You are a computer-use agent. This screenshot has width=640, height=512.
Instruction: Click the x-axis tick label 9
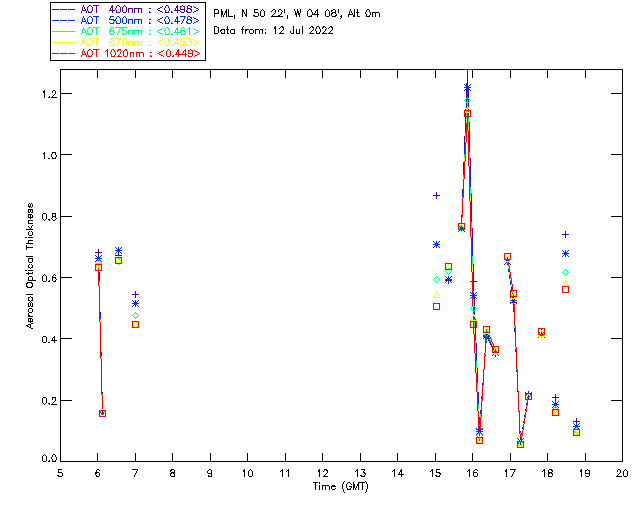tap(210, 473)
